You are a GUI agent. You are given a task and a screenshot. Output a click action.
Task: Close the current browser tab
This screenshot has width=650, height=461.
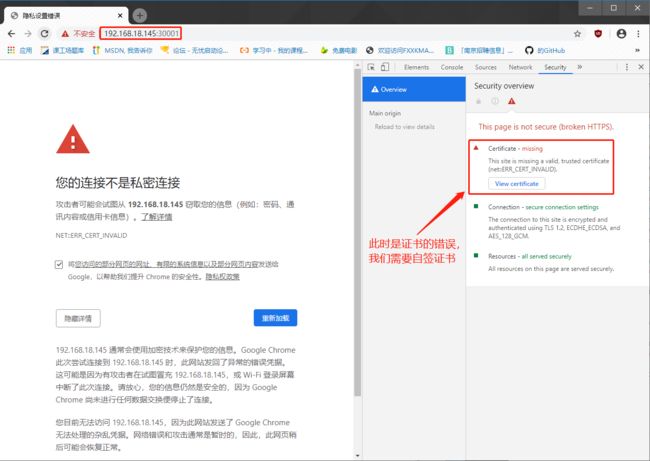click(120, 15)
